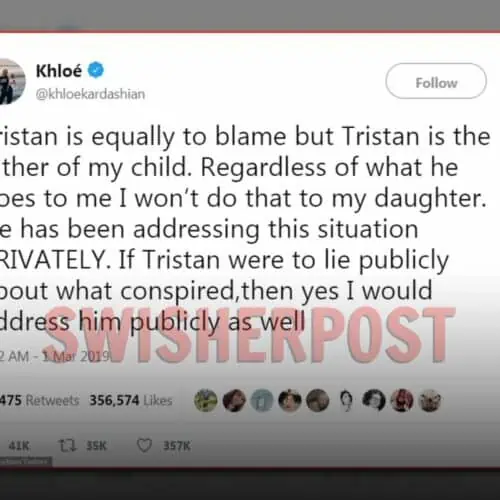Open the last beige liker avatar
This screenshot has width=500, height=500.
pos(430,400)
